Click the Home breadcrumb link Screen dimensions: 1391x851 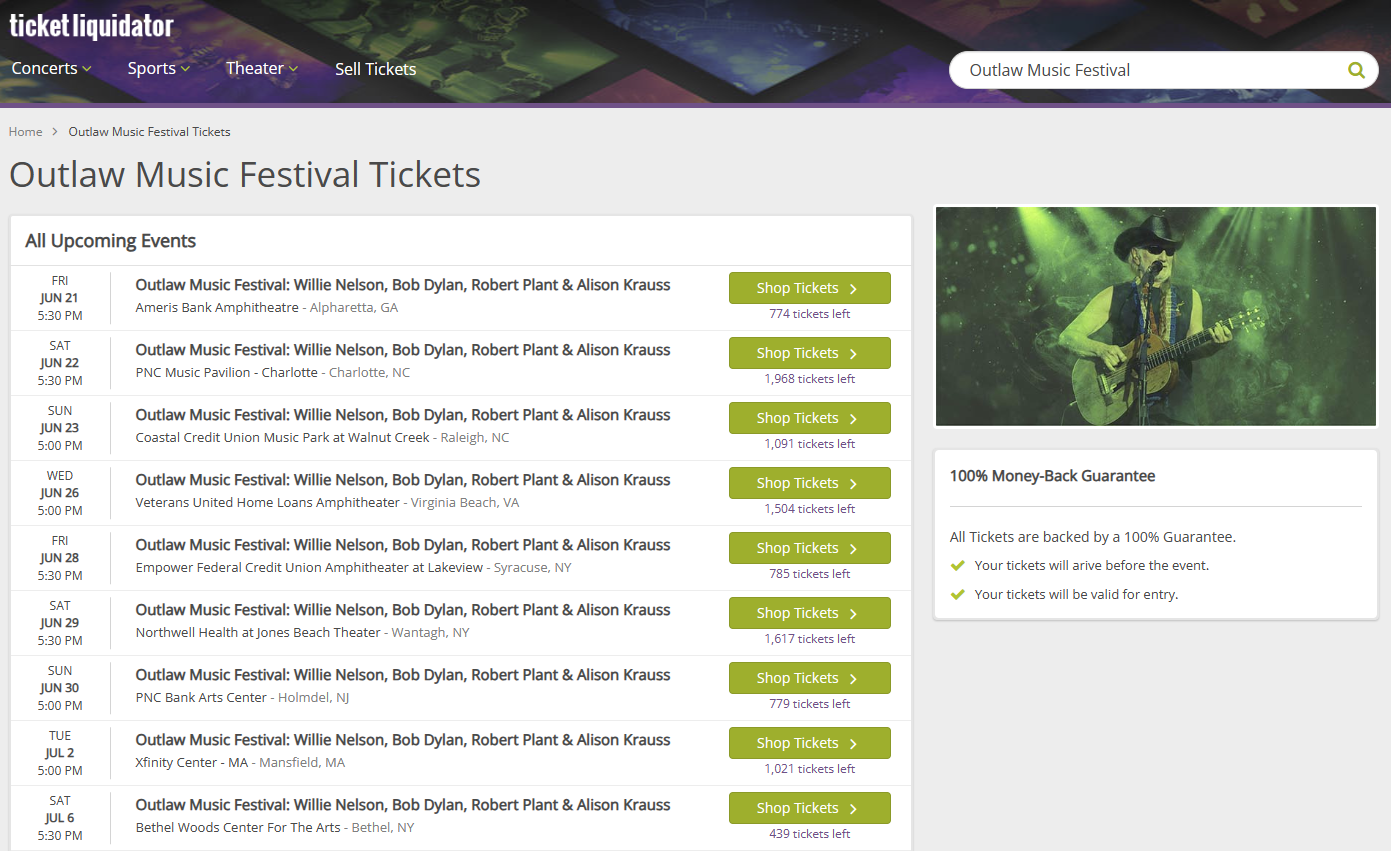[26, 132]
